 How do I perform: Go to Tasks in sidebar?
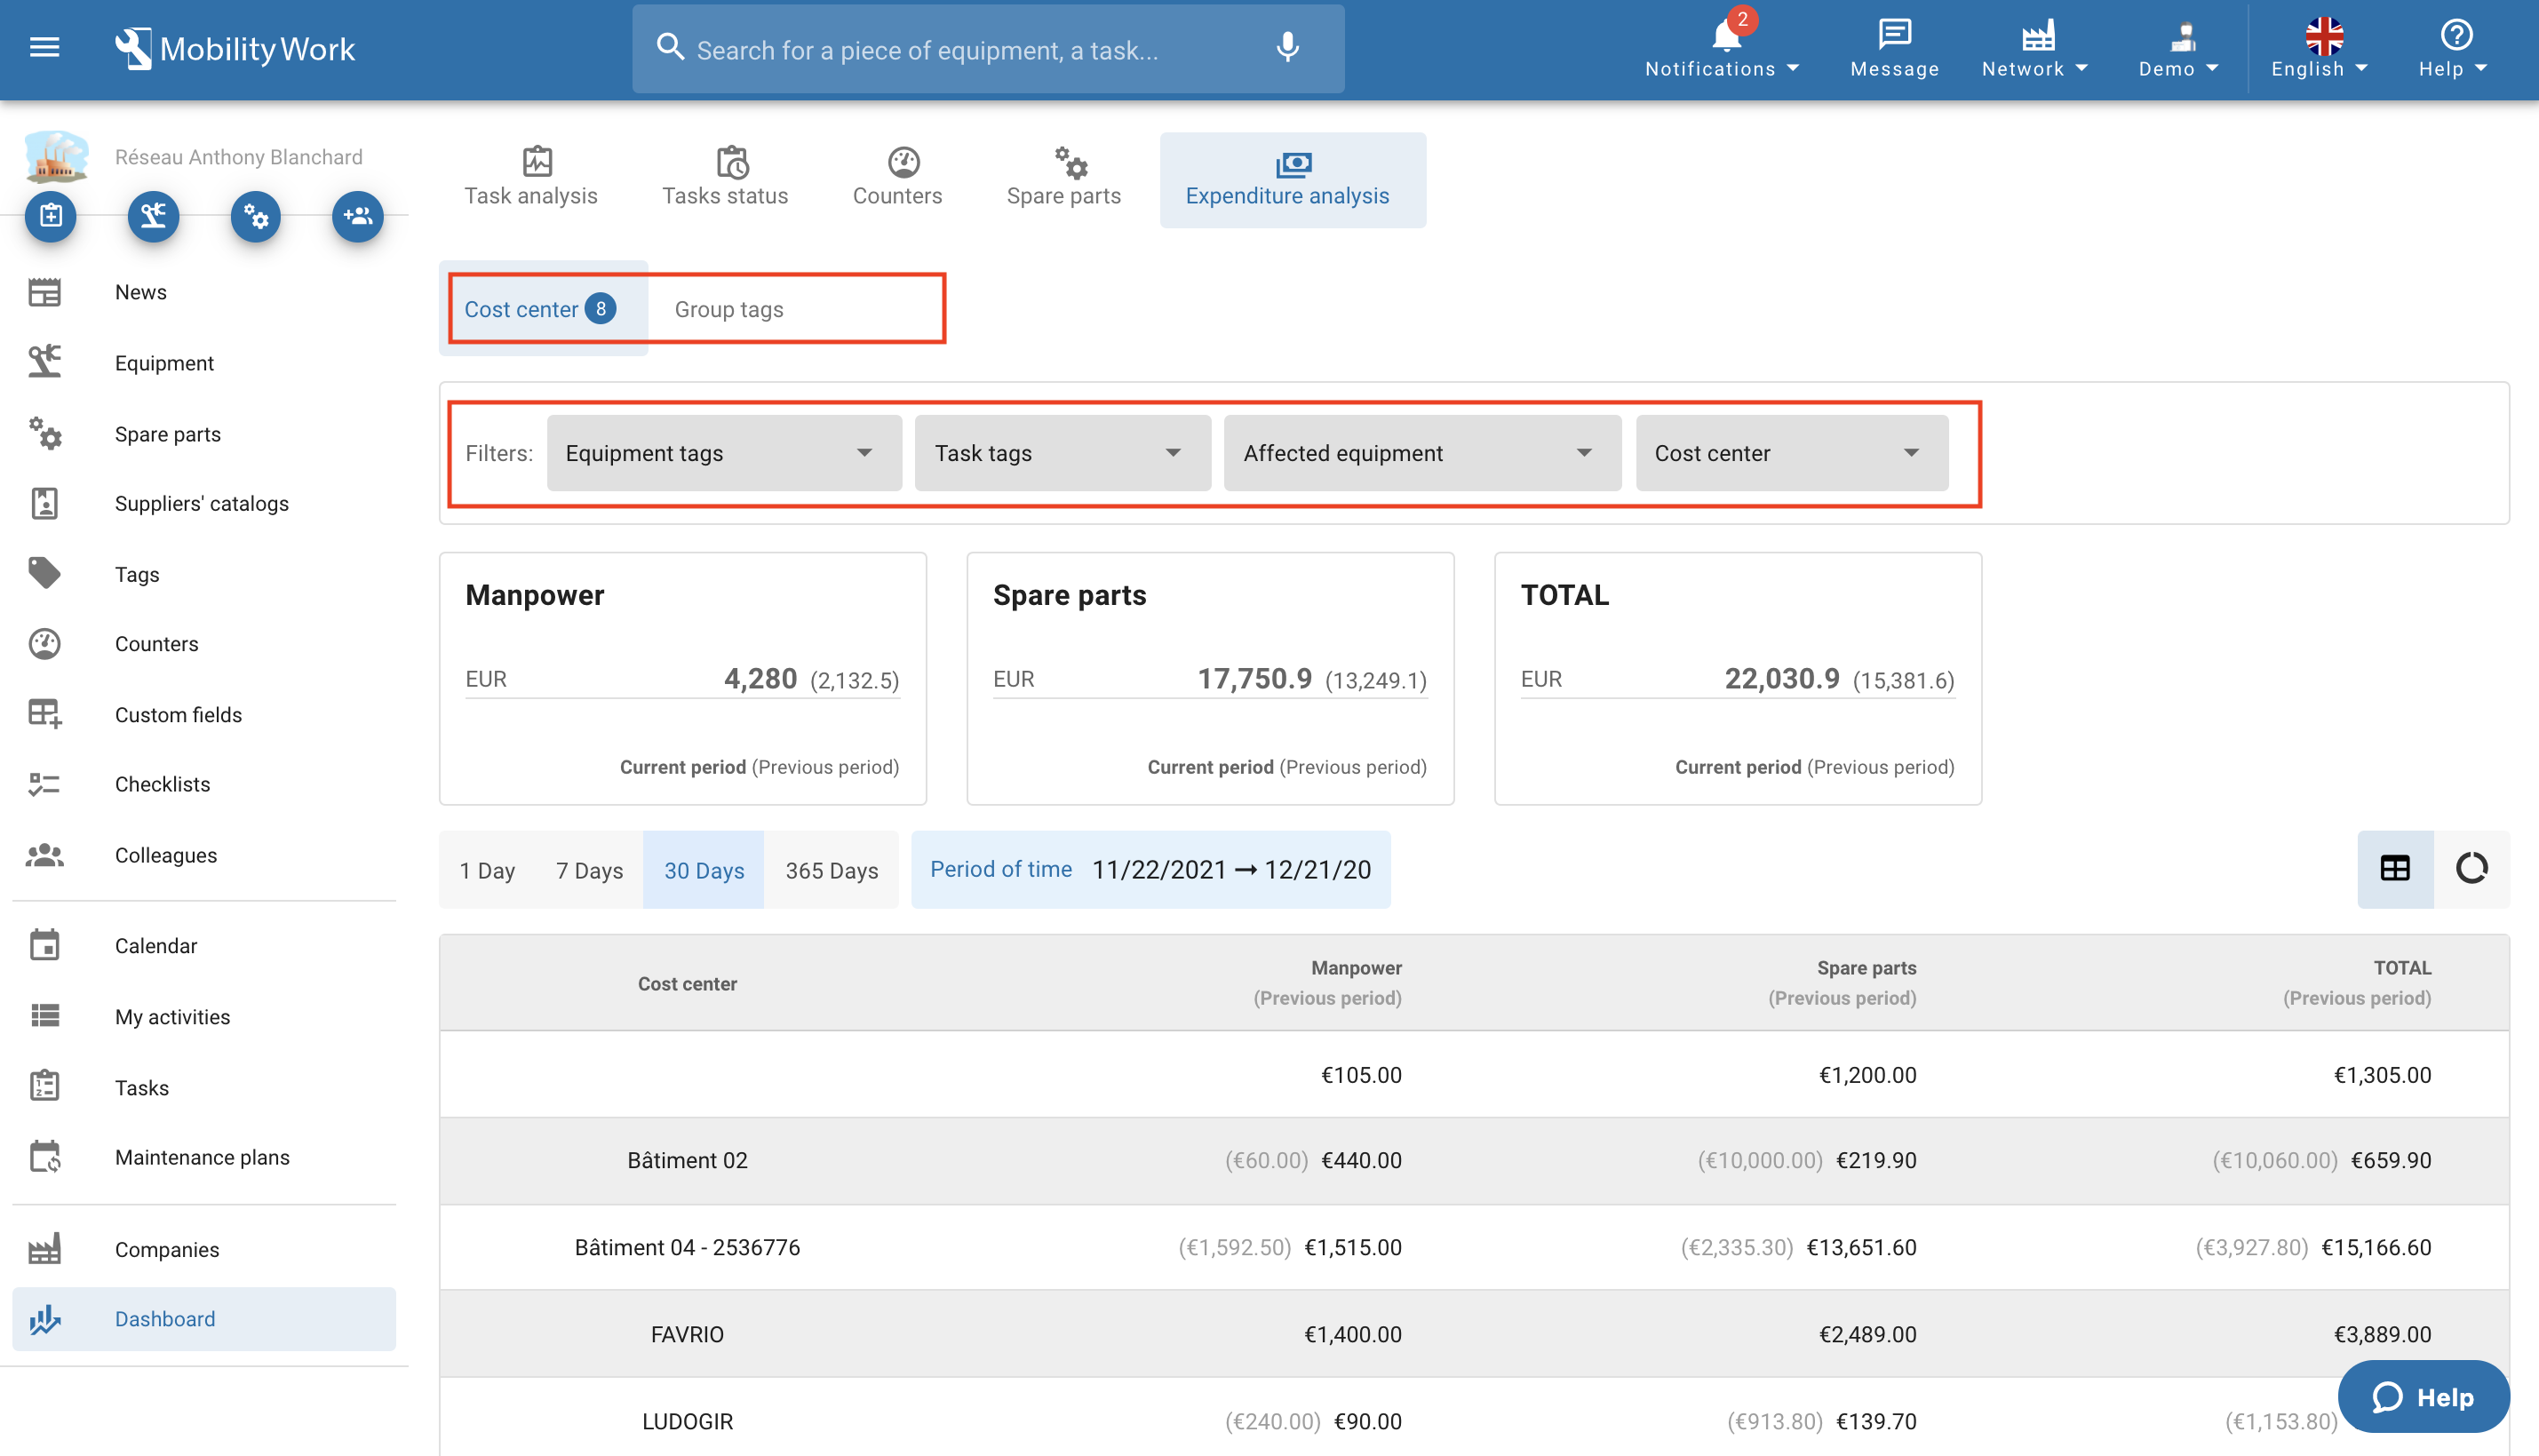point(204,1087)
